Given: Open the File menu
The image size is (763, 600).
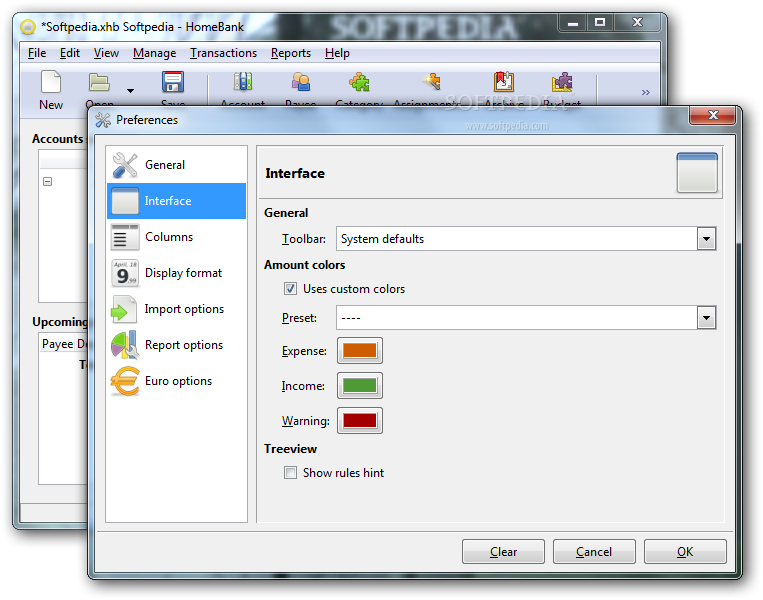Looking at the screenshot, I should (x=37, y=53).
